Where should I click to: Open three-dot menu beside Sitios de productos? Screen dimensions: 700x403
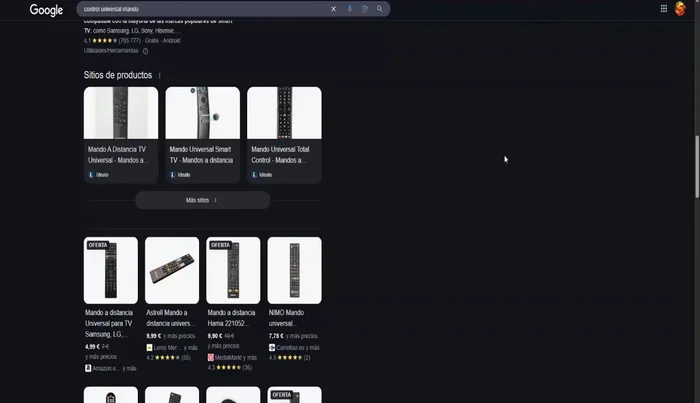coord(159,75)
